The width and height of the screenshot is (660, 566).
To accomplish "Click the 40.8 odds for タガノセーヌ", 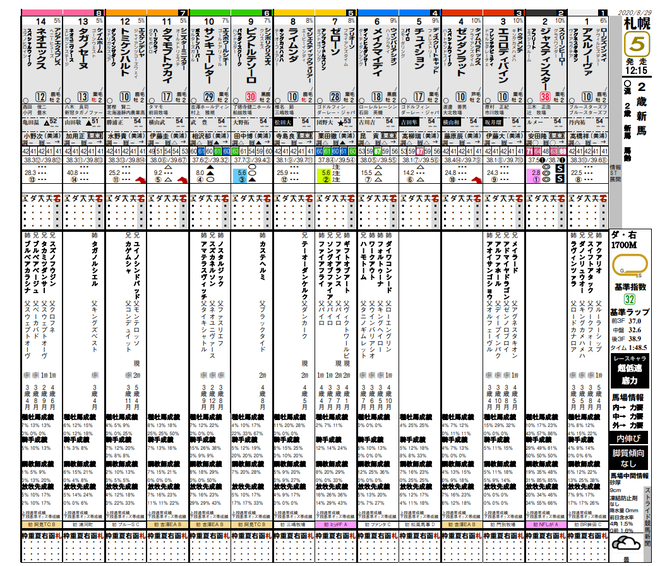I will click(72, 173).
